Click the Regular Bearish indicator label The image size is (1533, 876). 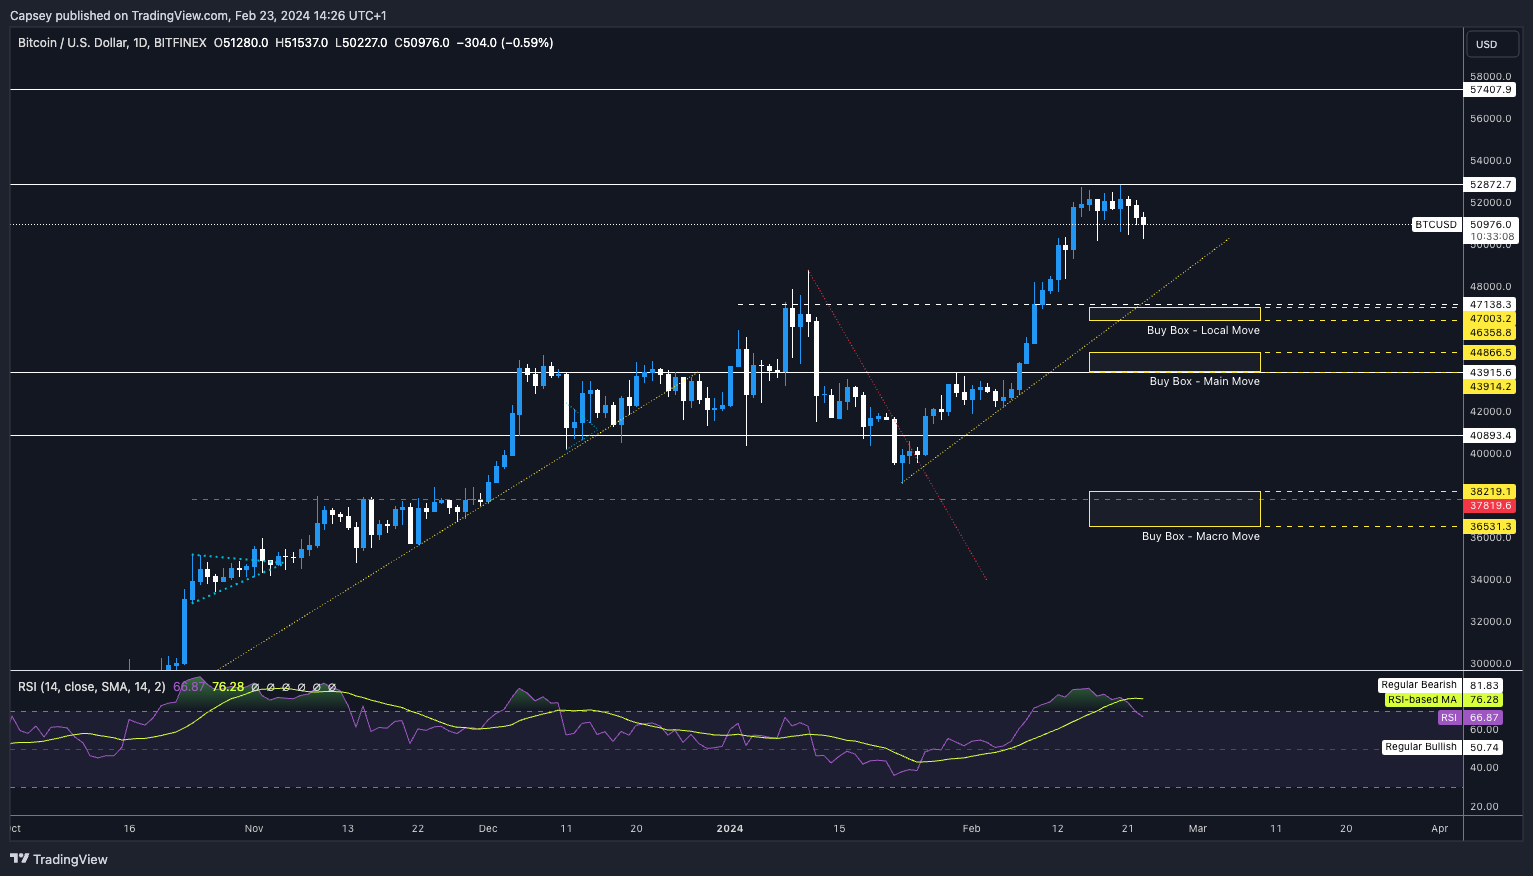point(1419,685)
